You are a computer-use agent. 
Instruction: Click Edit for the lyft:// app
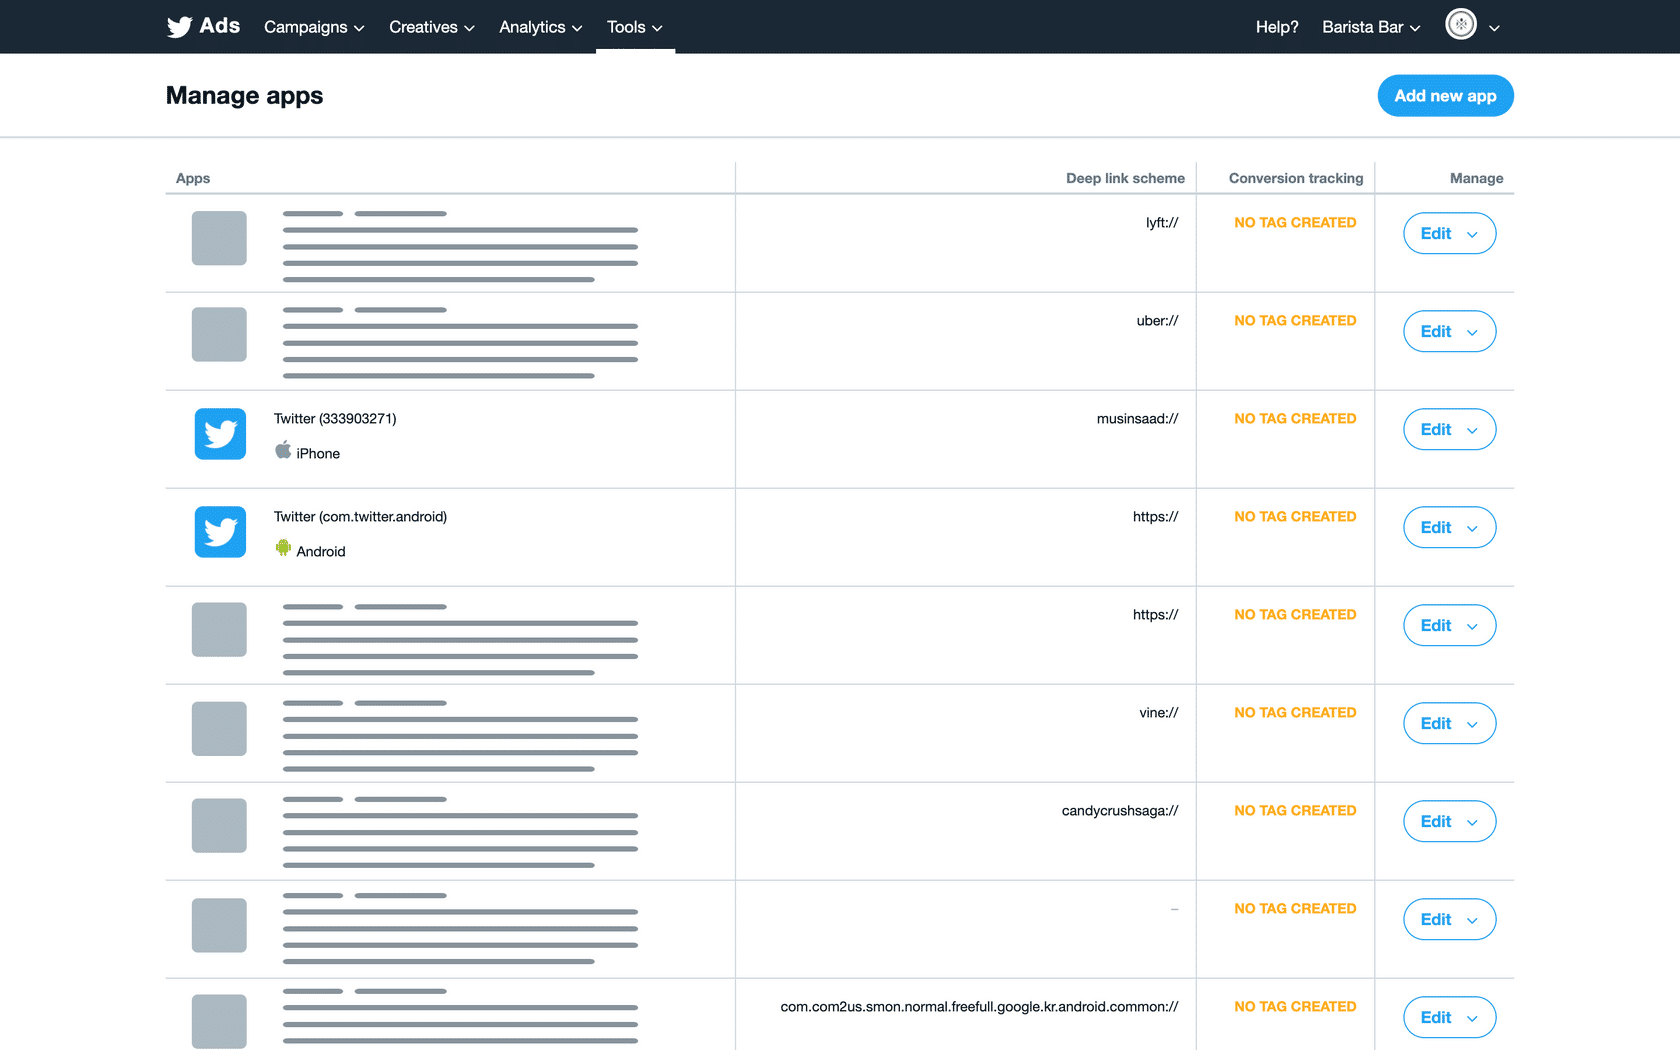(1449, 233)
